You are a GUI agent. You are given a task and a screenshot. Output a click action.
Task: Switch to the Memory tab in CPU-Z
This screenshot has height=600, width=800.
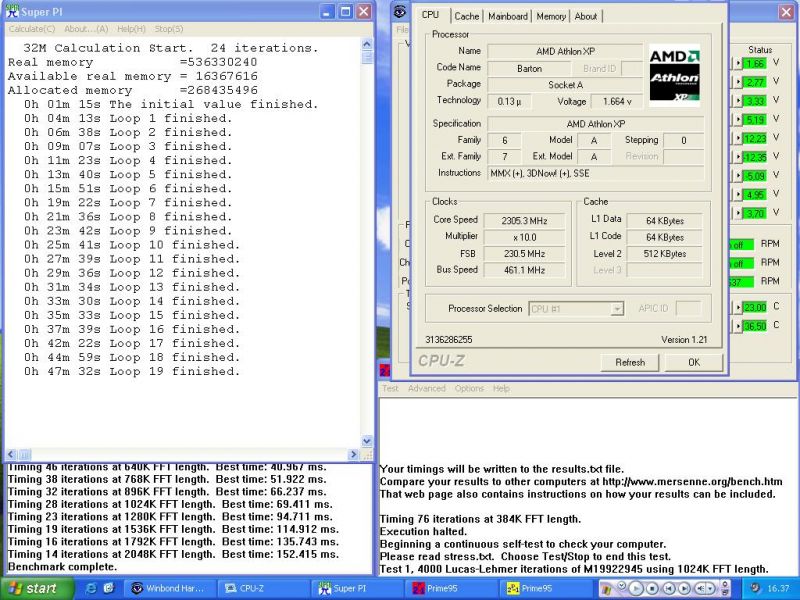point(551,16)
